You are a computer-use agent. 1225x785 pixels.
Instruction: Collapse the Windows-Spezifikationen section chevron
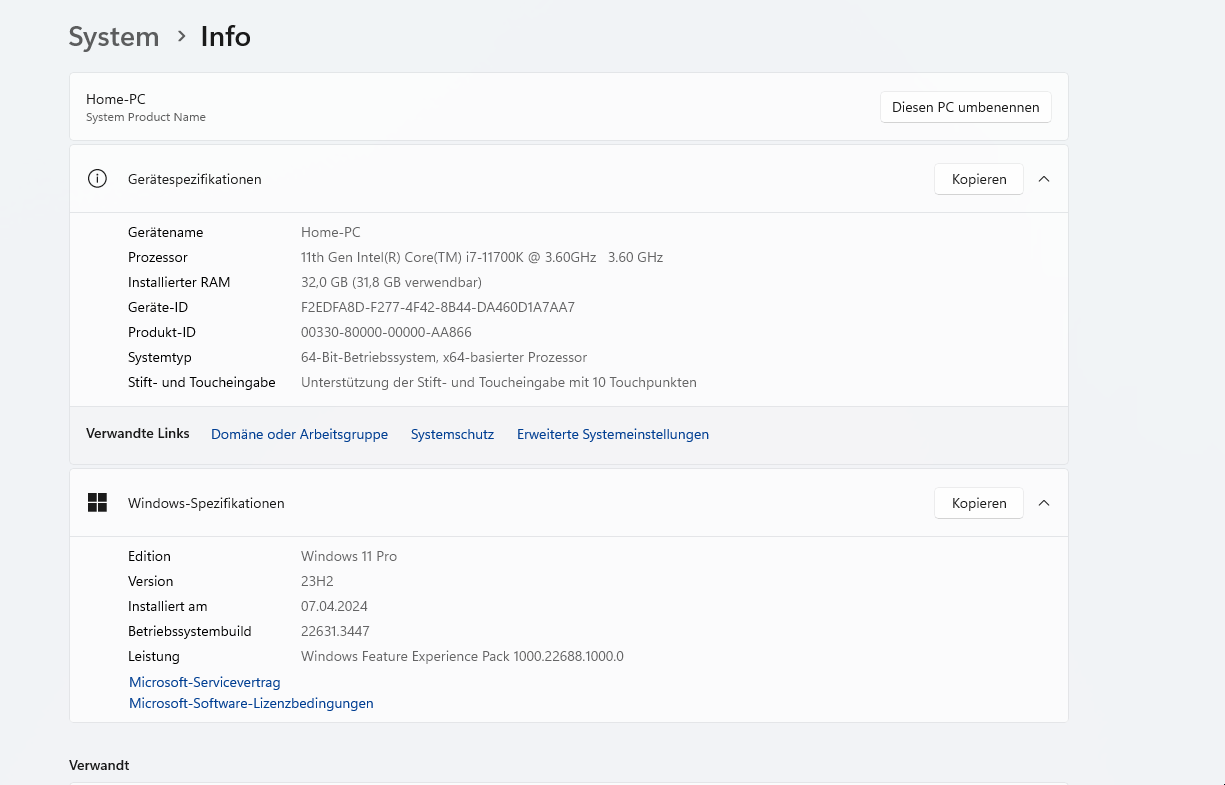[x=1044, y=503]
